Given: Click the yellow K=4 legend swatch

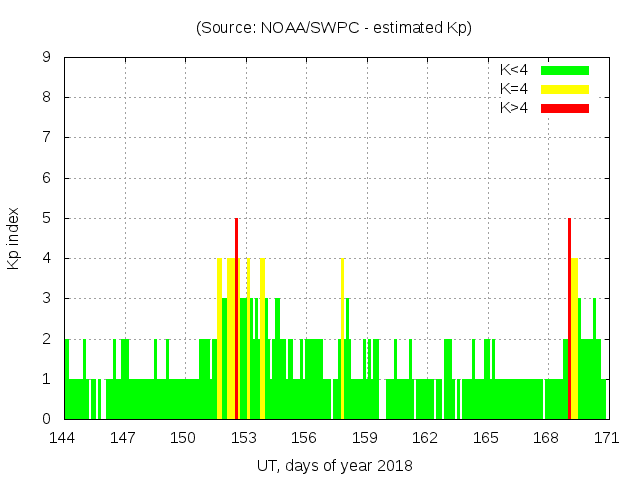Looking at the screenshot, I should pos(565,89).
